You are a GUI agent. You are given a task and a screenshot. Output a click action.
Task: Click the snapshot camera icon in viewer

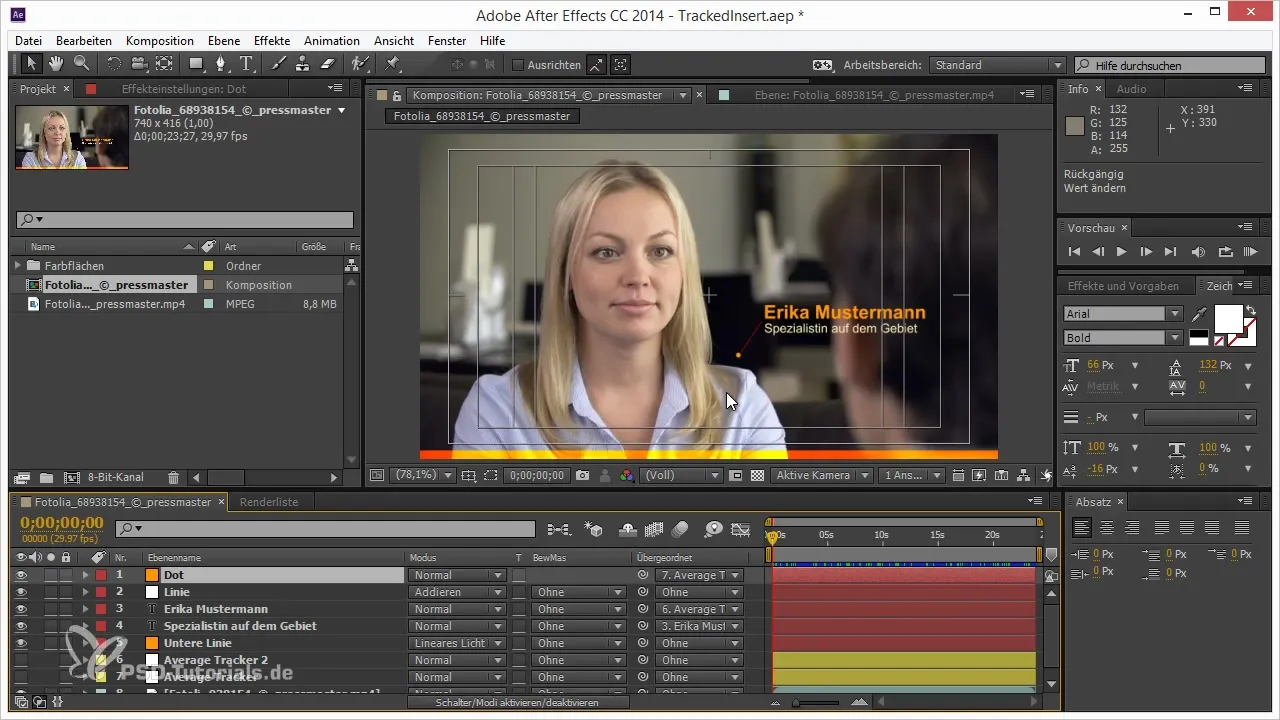tap(582, 476)
